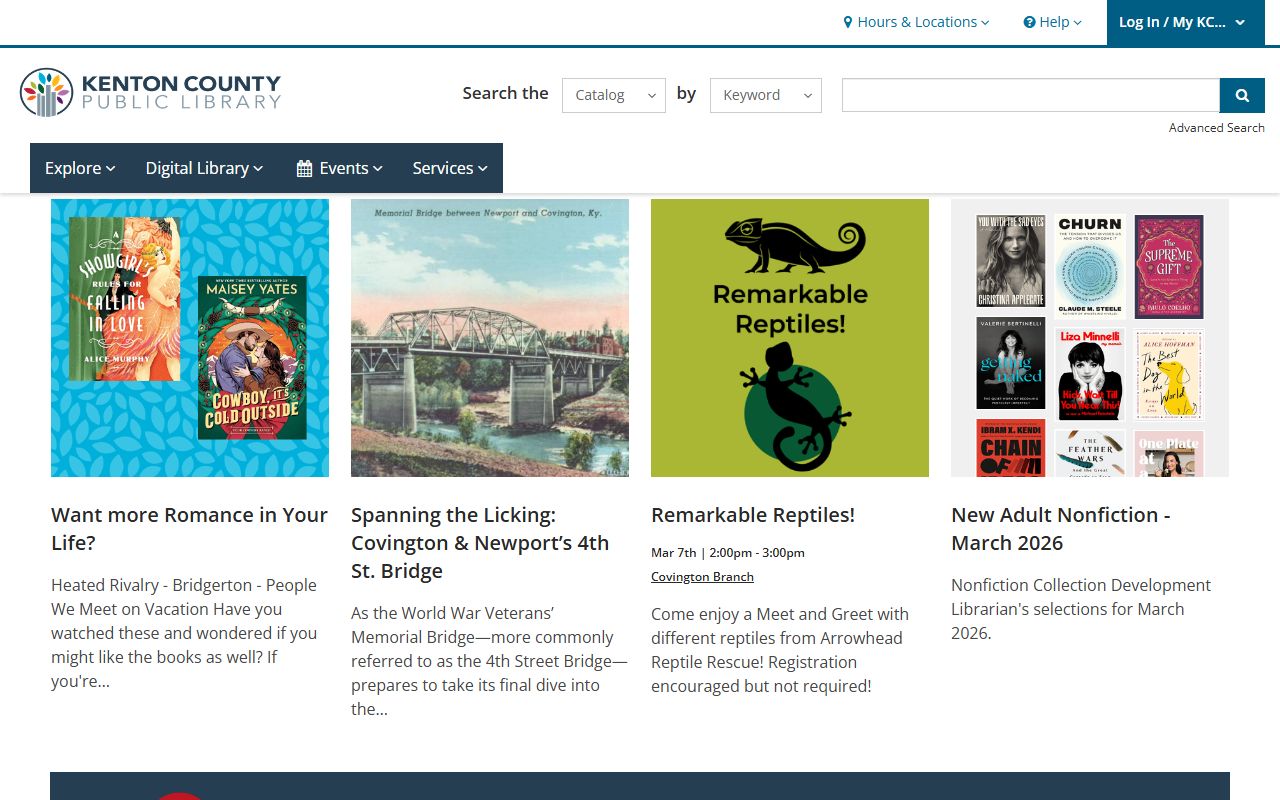Open the Keyword search type dropdown

pos(765,95)
